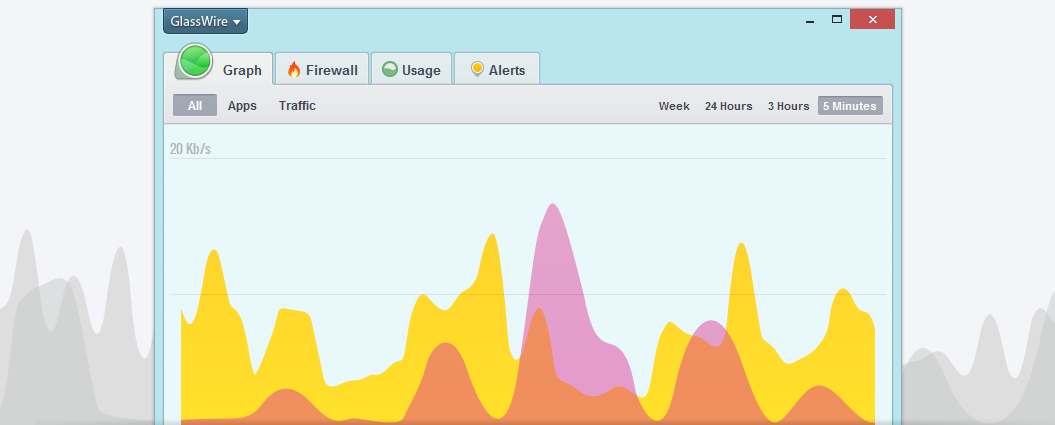Screen dimensions: 1055x425
Task: Close the GlassWire window
Action: [872, 20]
